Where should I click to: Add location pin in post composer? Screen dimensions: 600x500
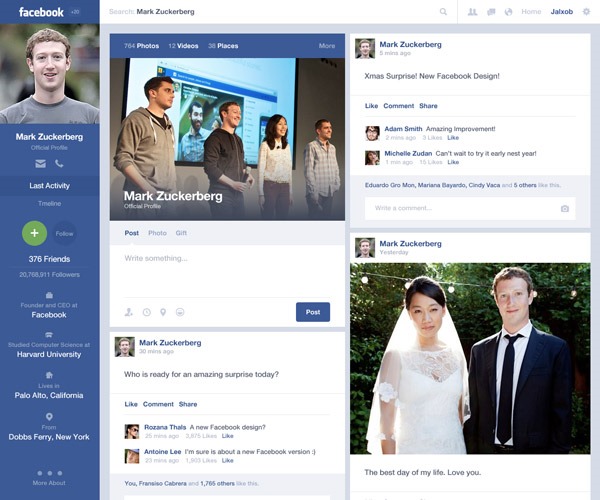coord(163,312)
